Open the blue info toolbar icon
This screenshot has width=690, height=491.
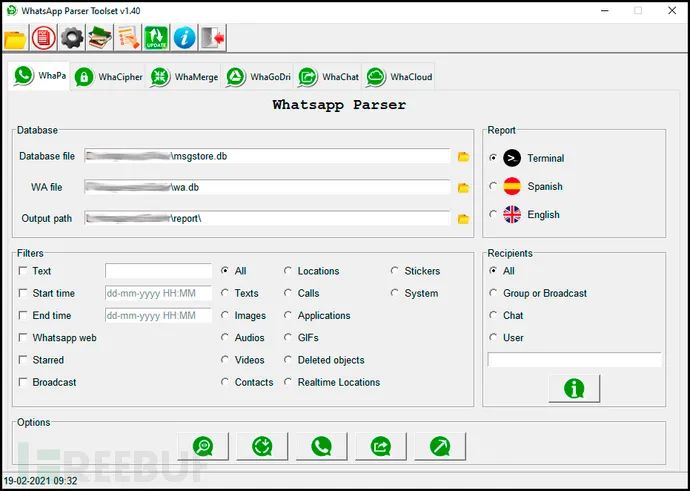tap(184, 38)
